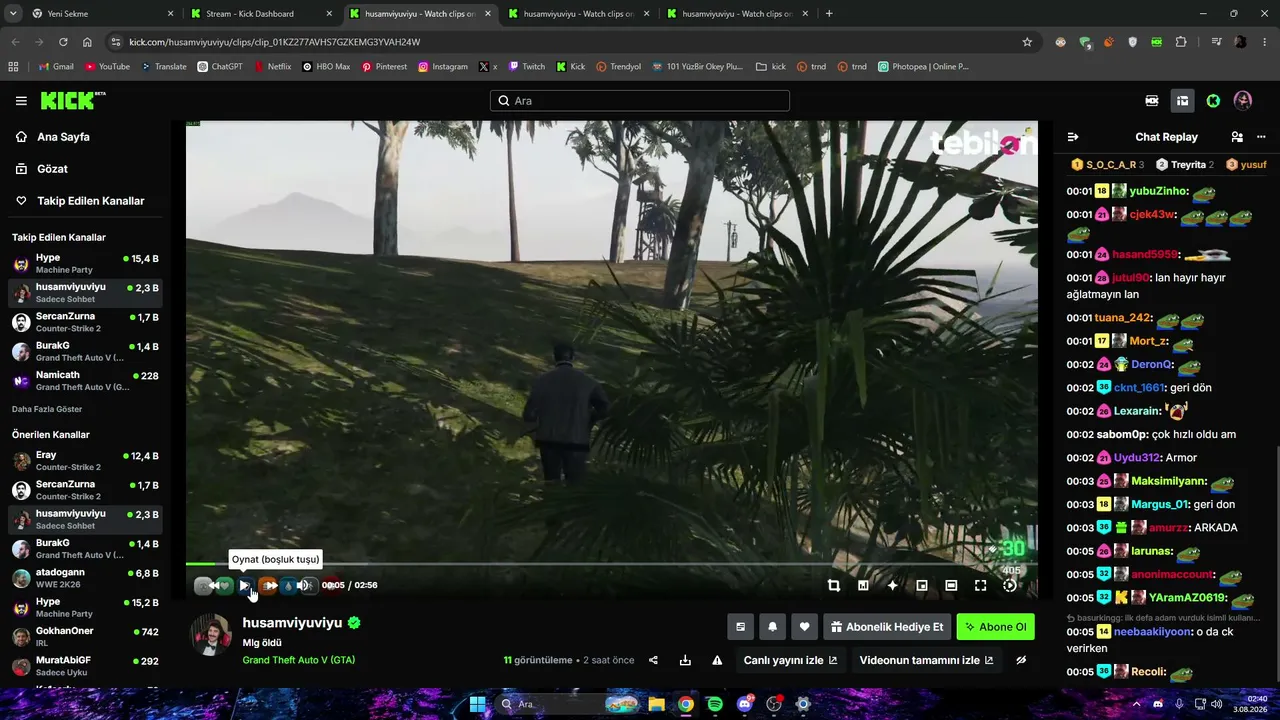The image size is (1280, 720).
Task: Reload the page
Action: click(63, 42)
